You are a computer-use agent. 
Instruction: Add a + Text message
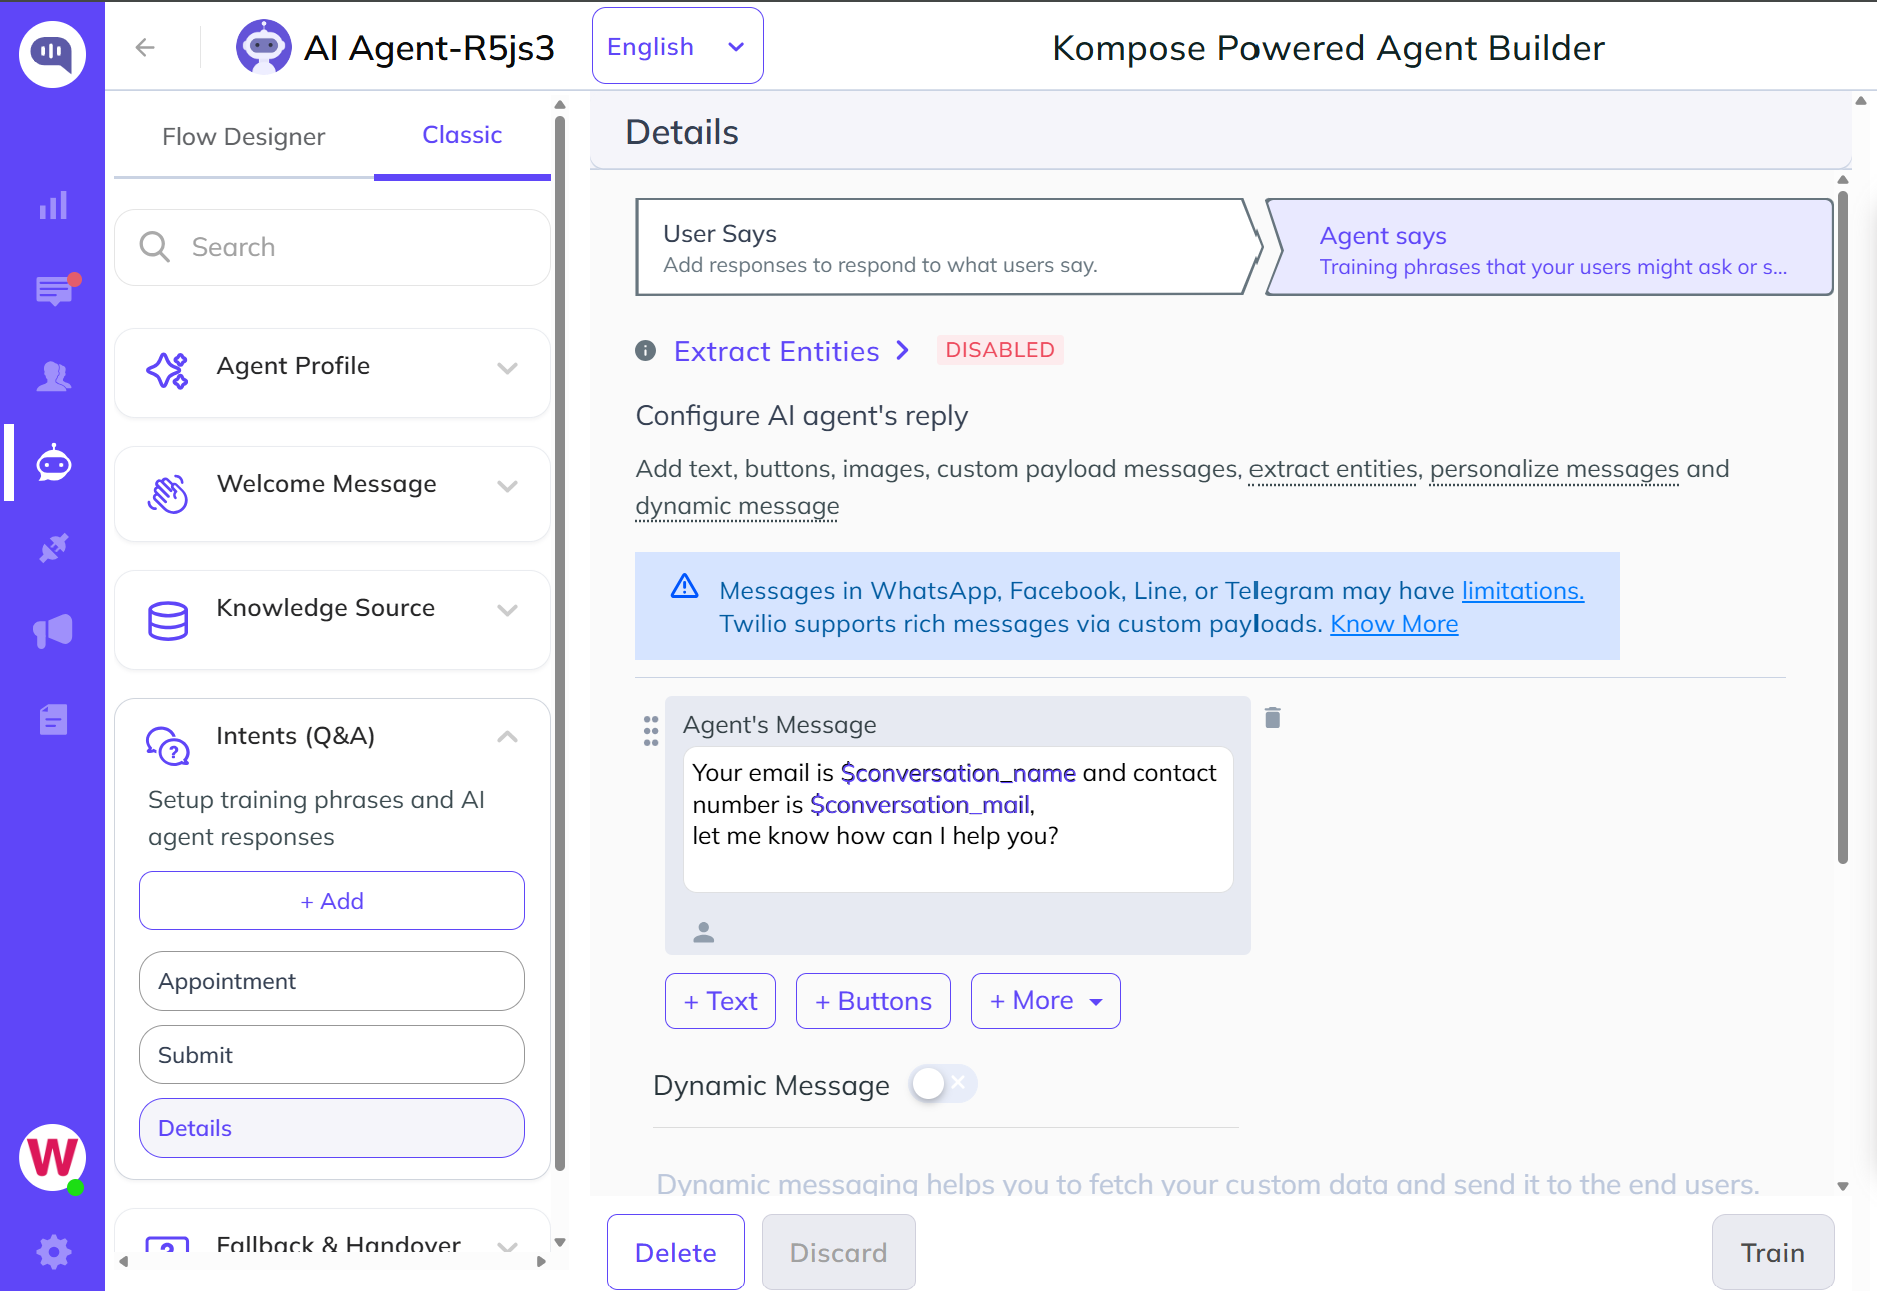click(x=720, y=1001)
